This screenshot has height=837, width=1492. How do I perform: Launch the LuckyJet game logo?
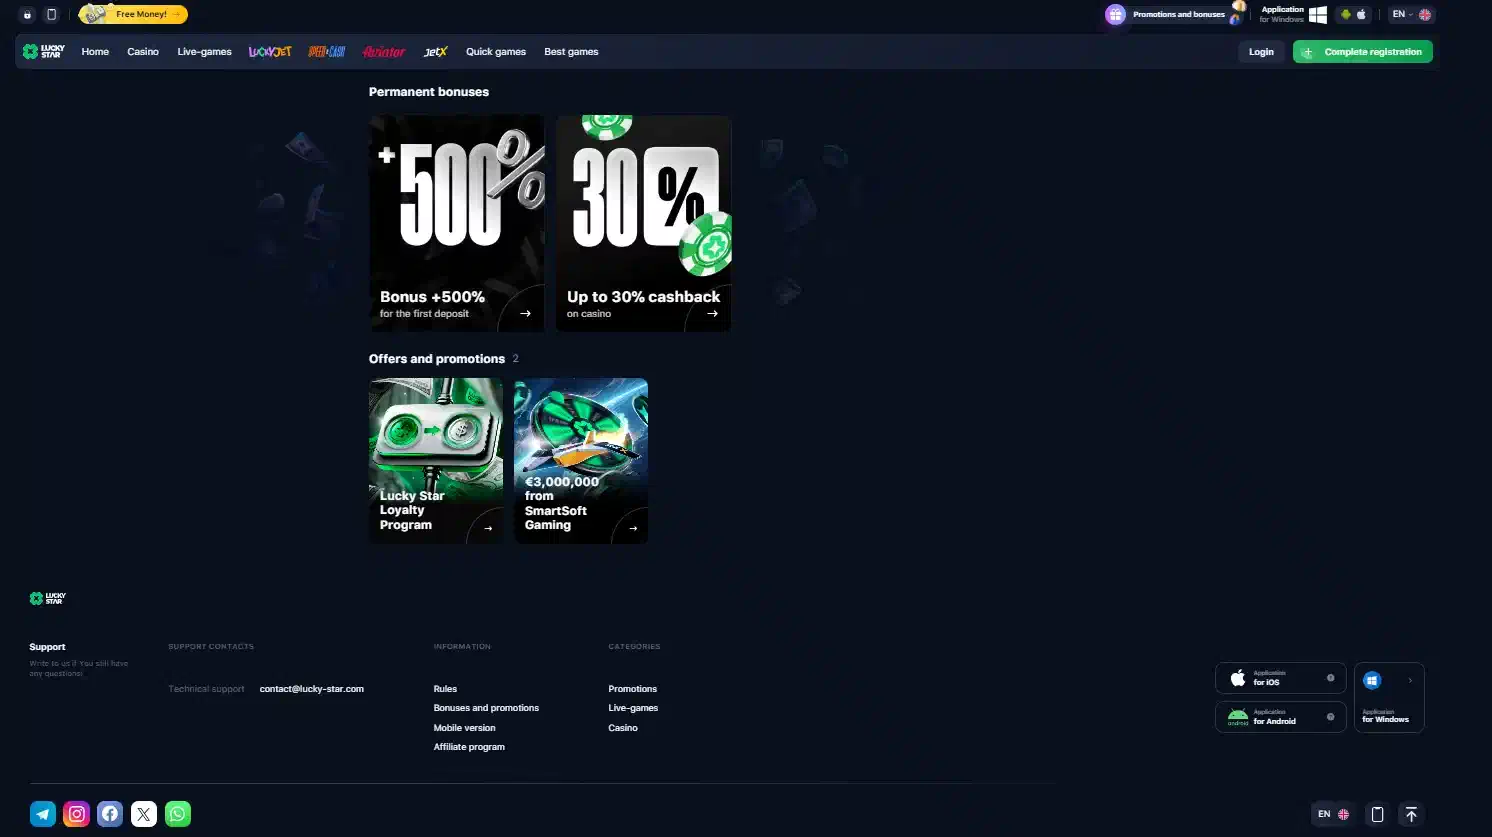[x=270, y=52]
